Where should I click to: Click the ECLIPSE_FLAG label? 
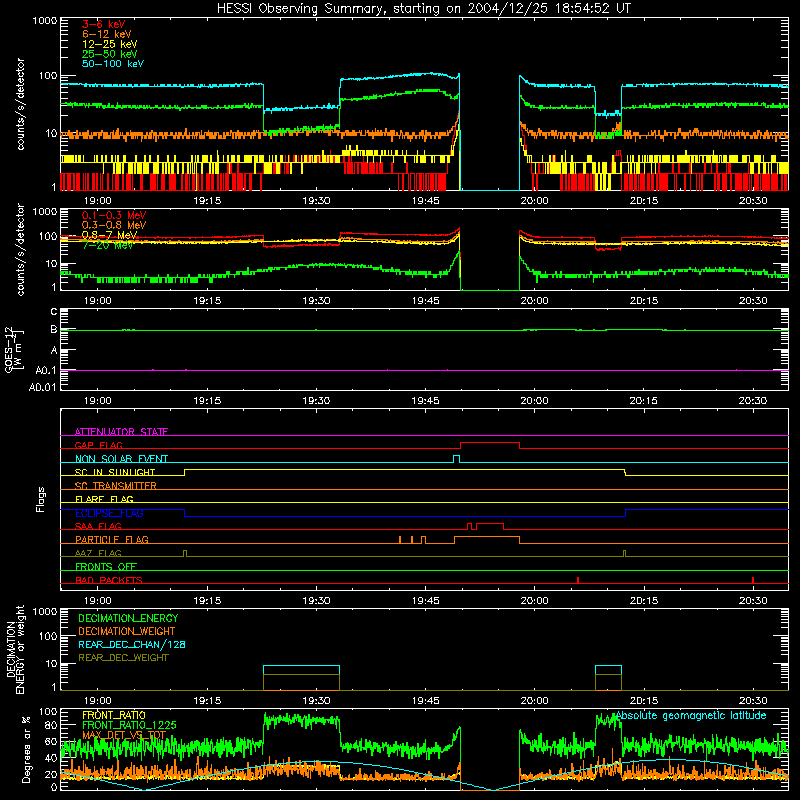click(109, 513)
